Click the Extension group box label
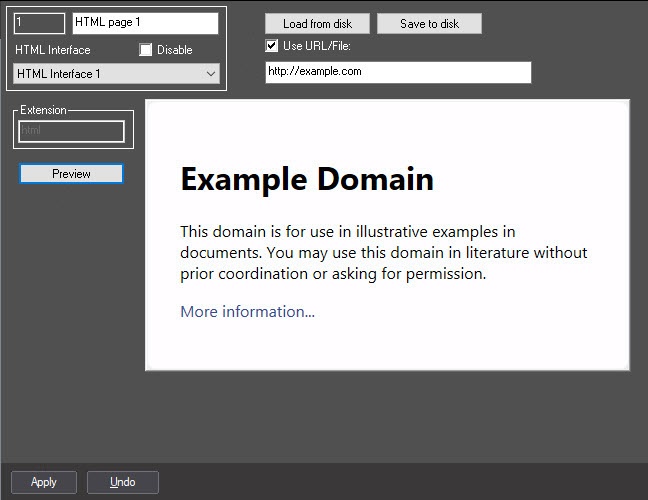The image size is (648, 500). click(x=43, y=110)
